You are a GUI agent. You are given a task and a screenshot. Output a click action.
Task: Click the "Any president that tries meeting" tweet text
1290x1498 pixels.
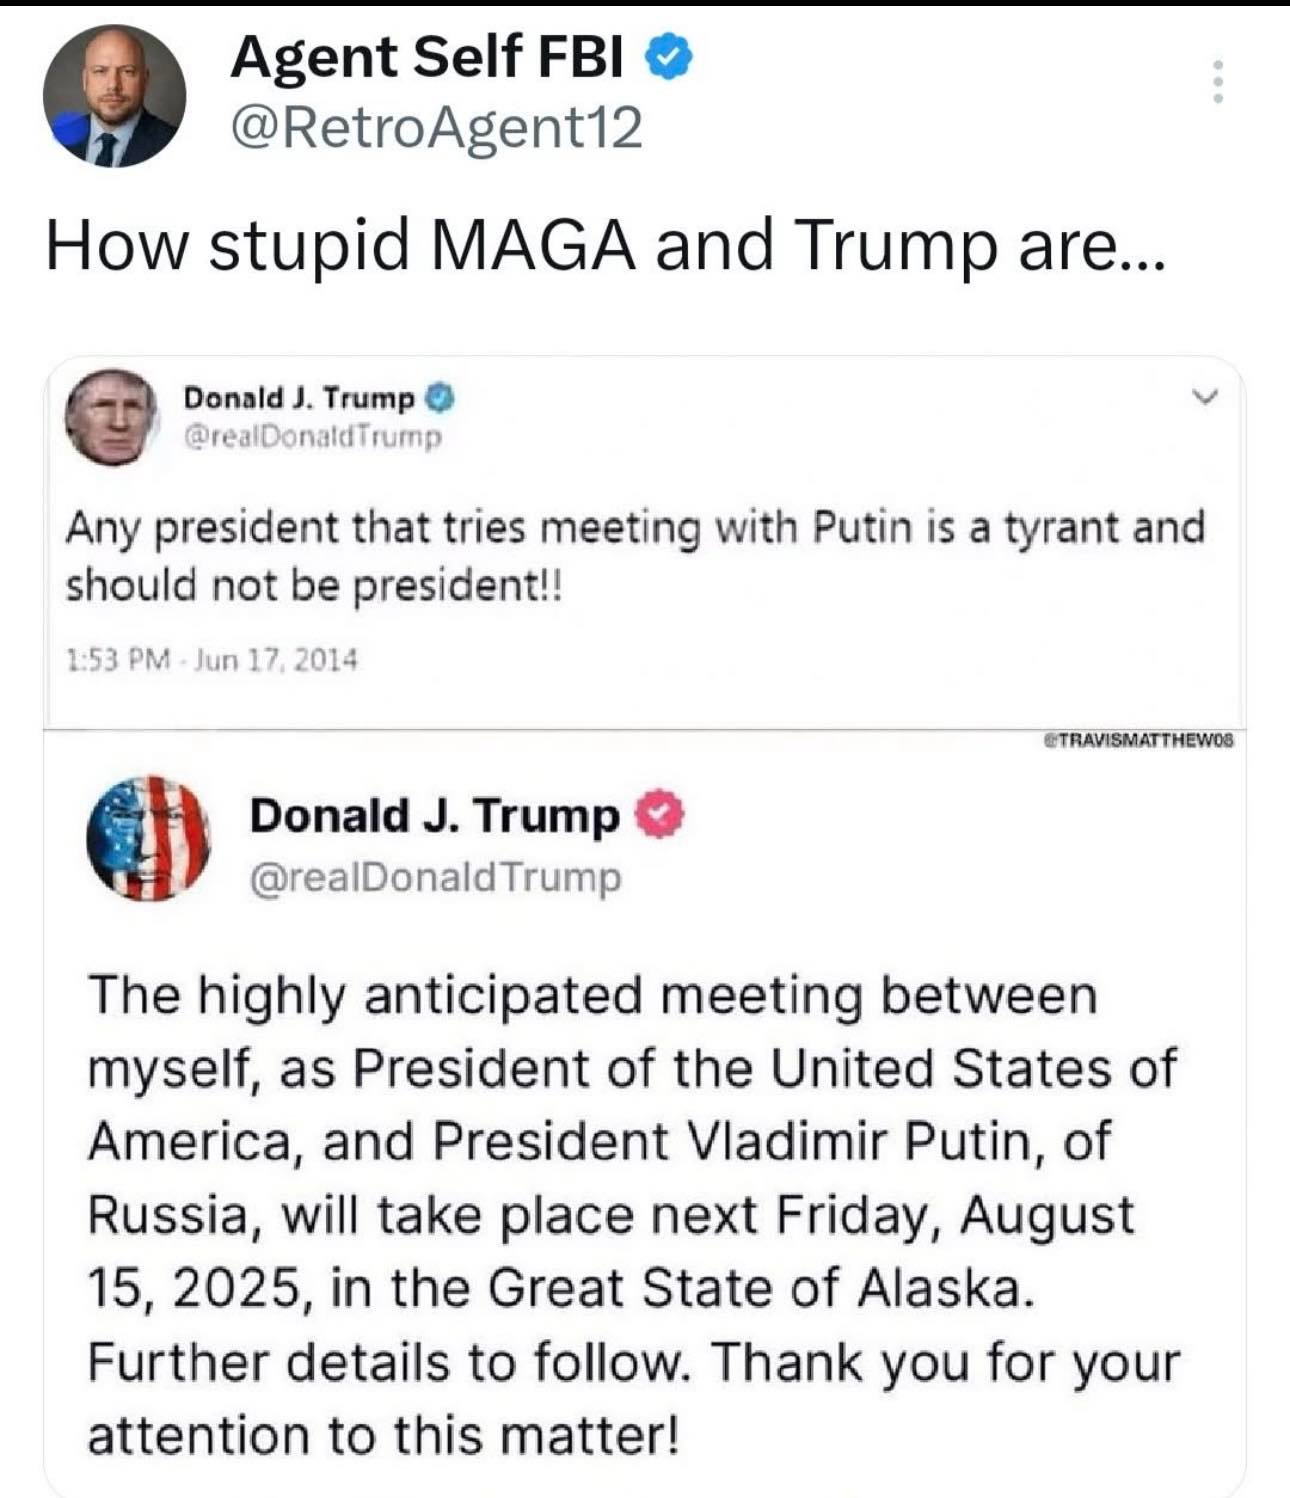tap(635, 555)
